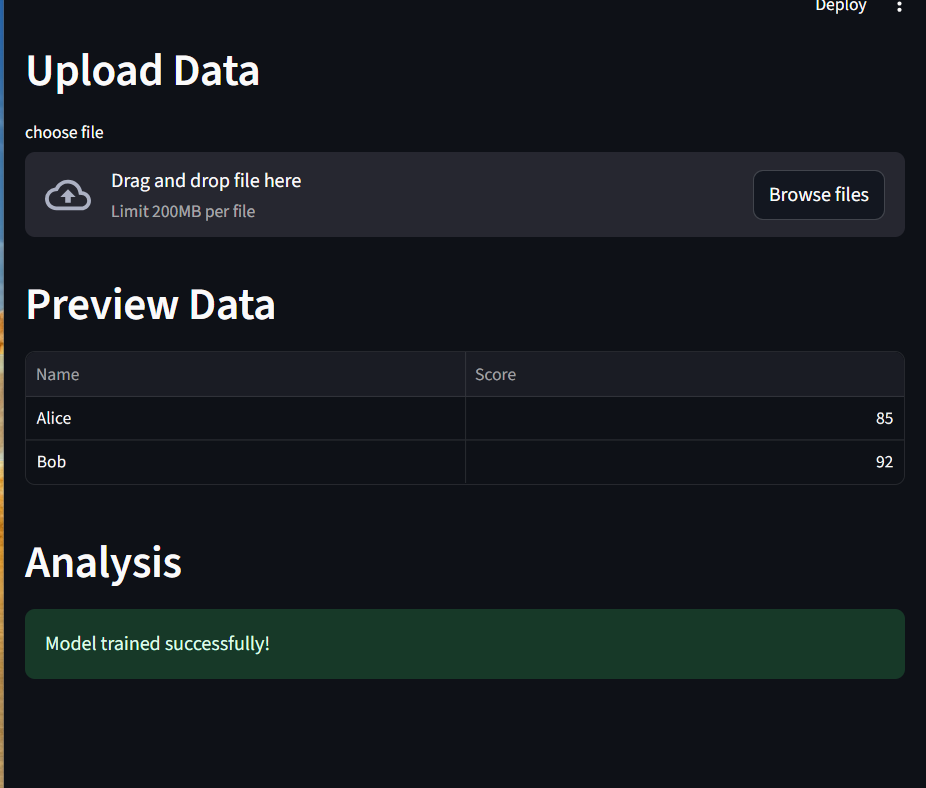
Task: Open the three-dot main menu
Action: click(x=899, y=6)
